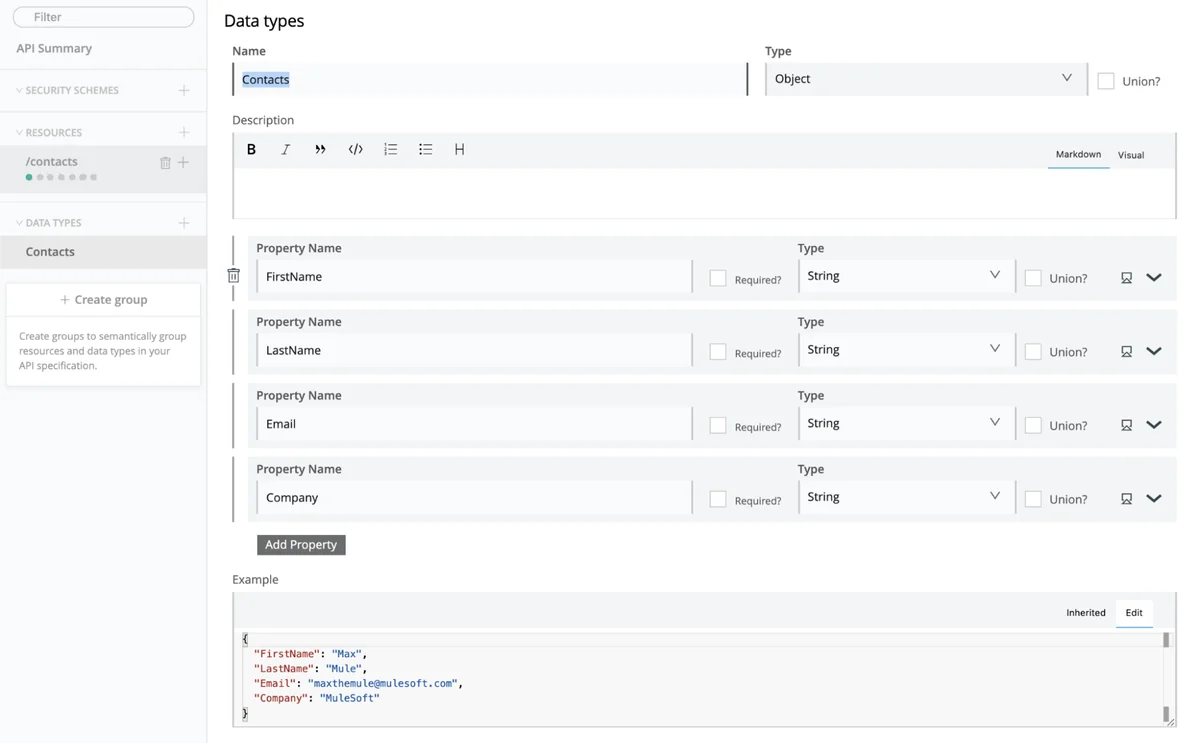Expand FirstName property details chevron
The image size is (1200, 743).
(x=1154, y=278)
